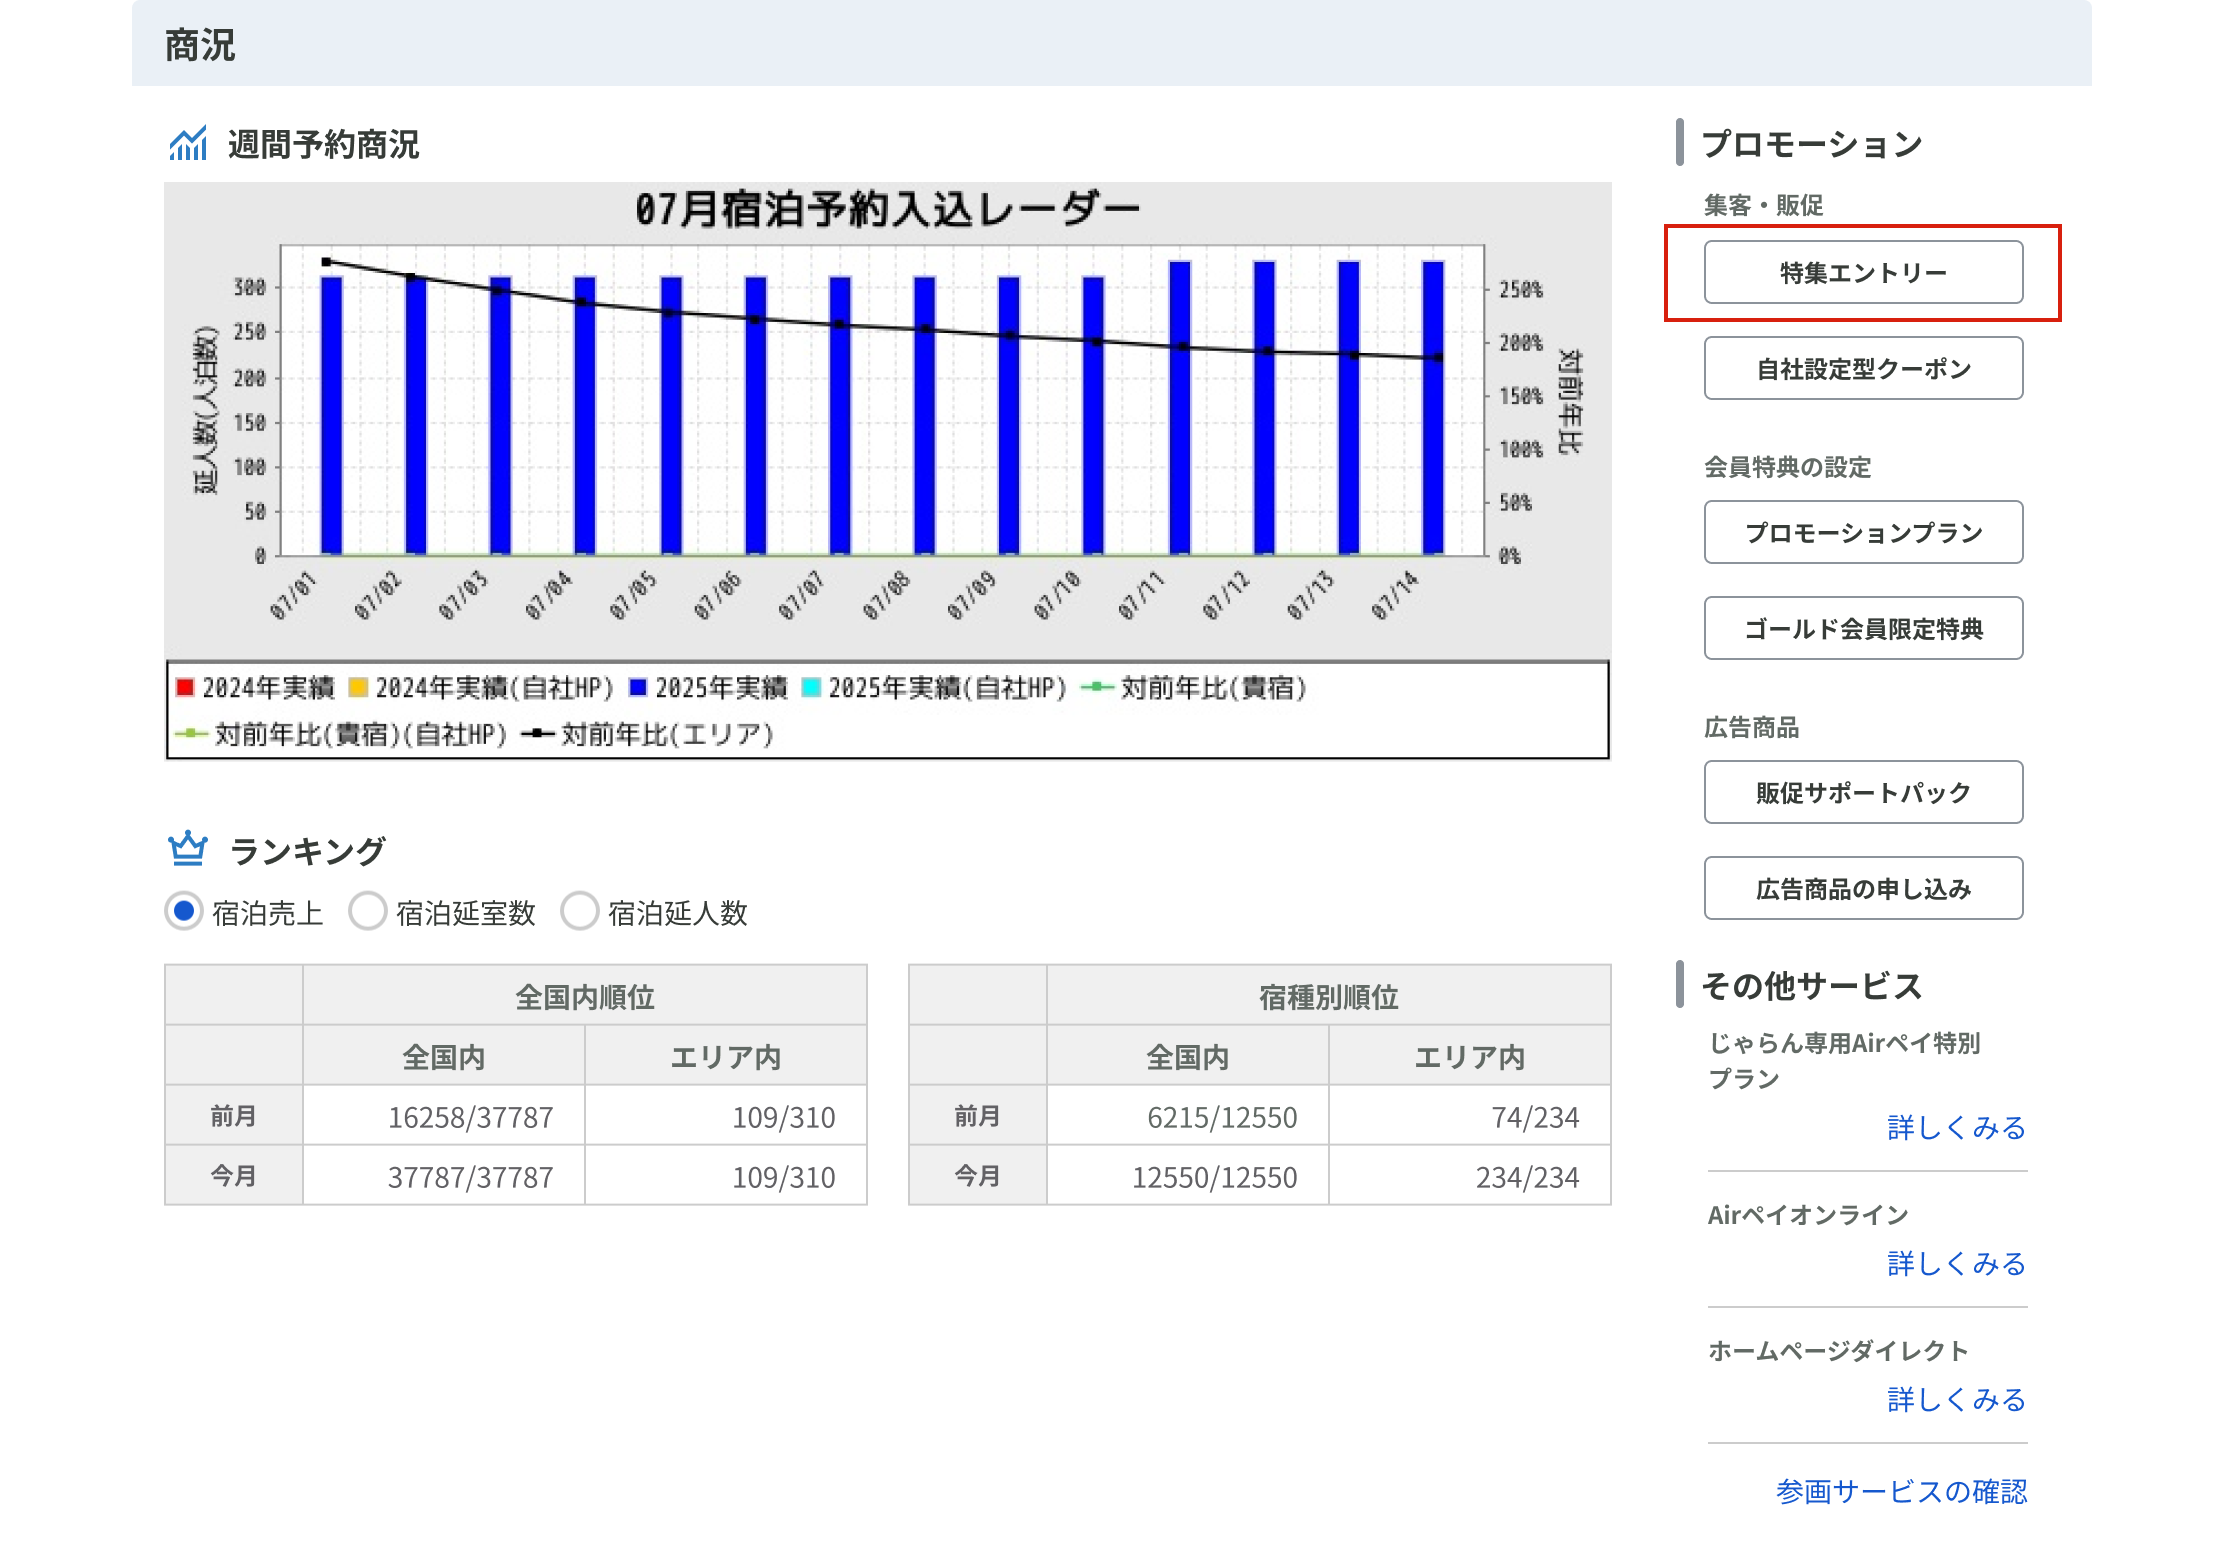Select the 宿泊延室数 radio button
This screenshot has width=2224, height=1542.
(x=367, y=911)
